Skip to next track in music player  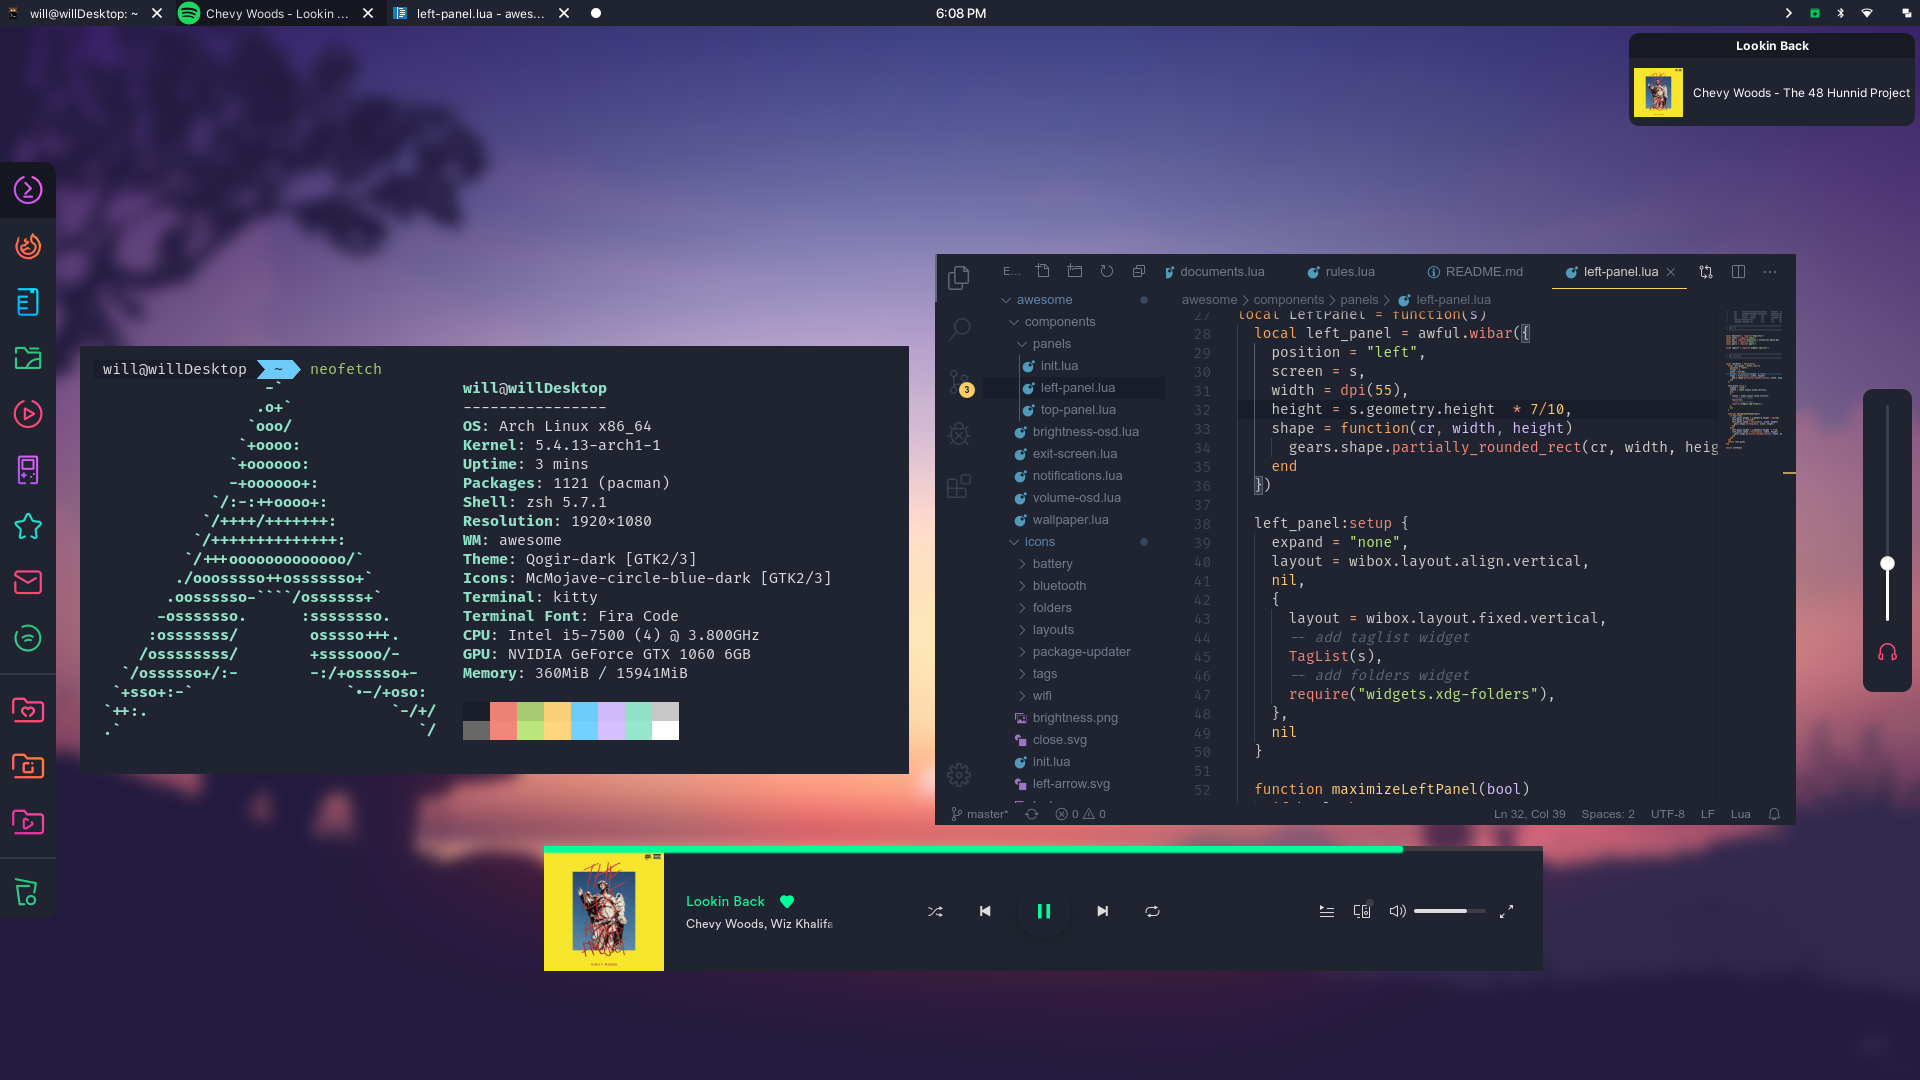pos(1102,911)
